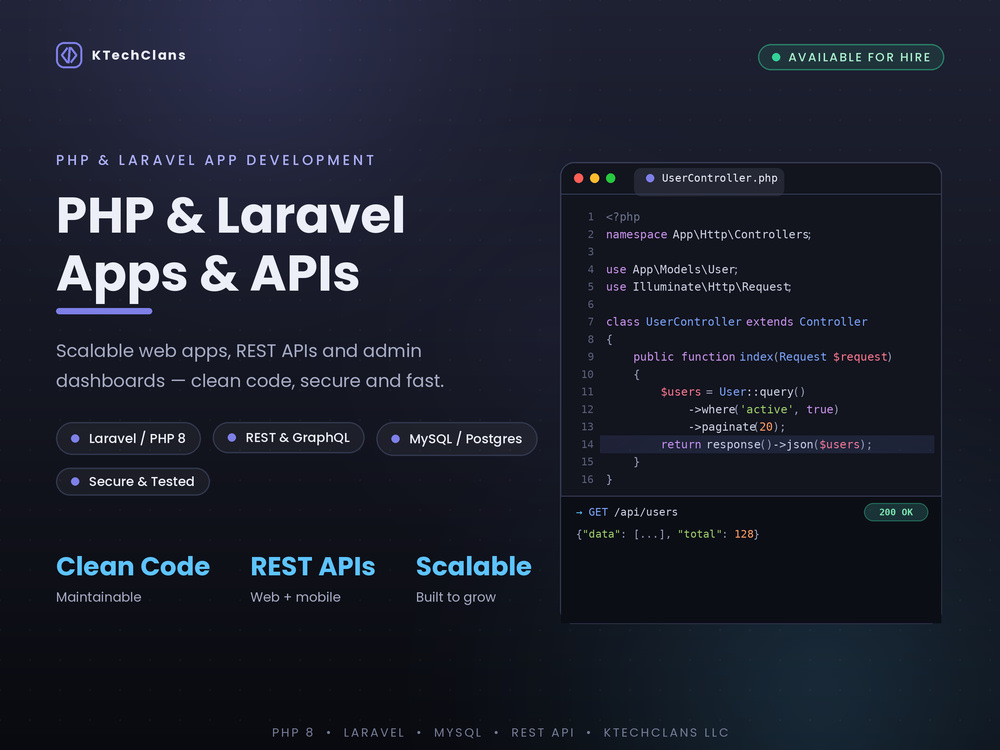Screen dimensions: 1000x750
Task: Click the Web + mobile subtitle
Action: click(295, 598)
